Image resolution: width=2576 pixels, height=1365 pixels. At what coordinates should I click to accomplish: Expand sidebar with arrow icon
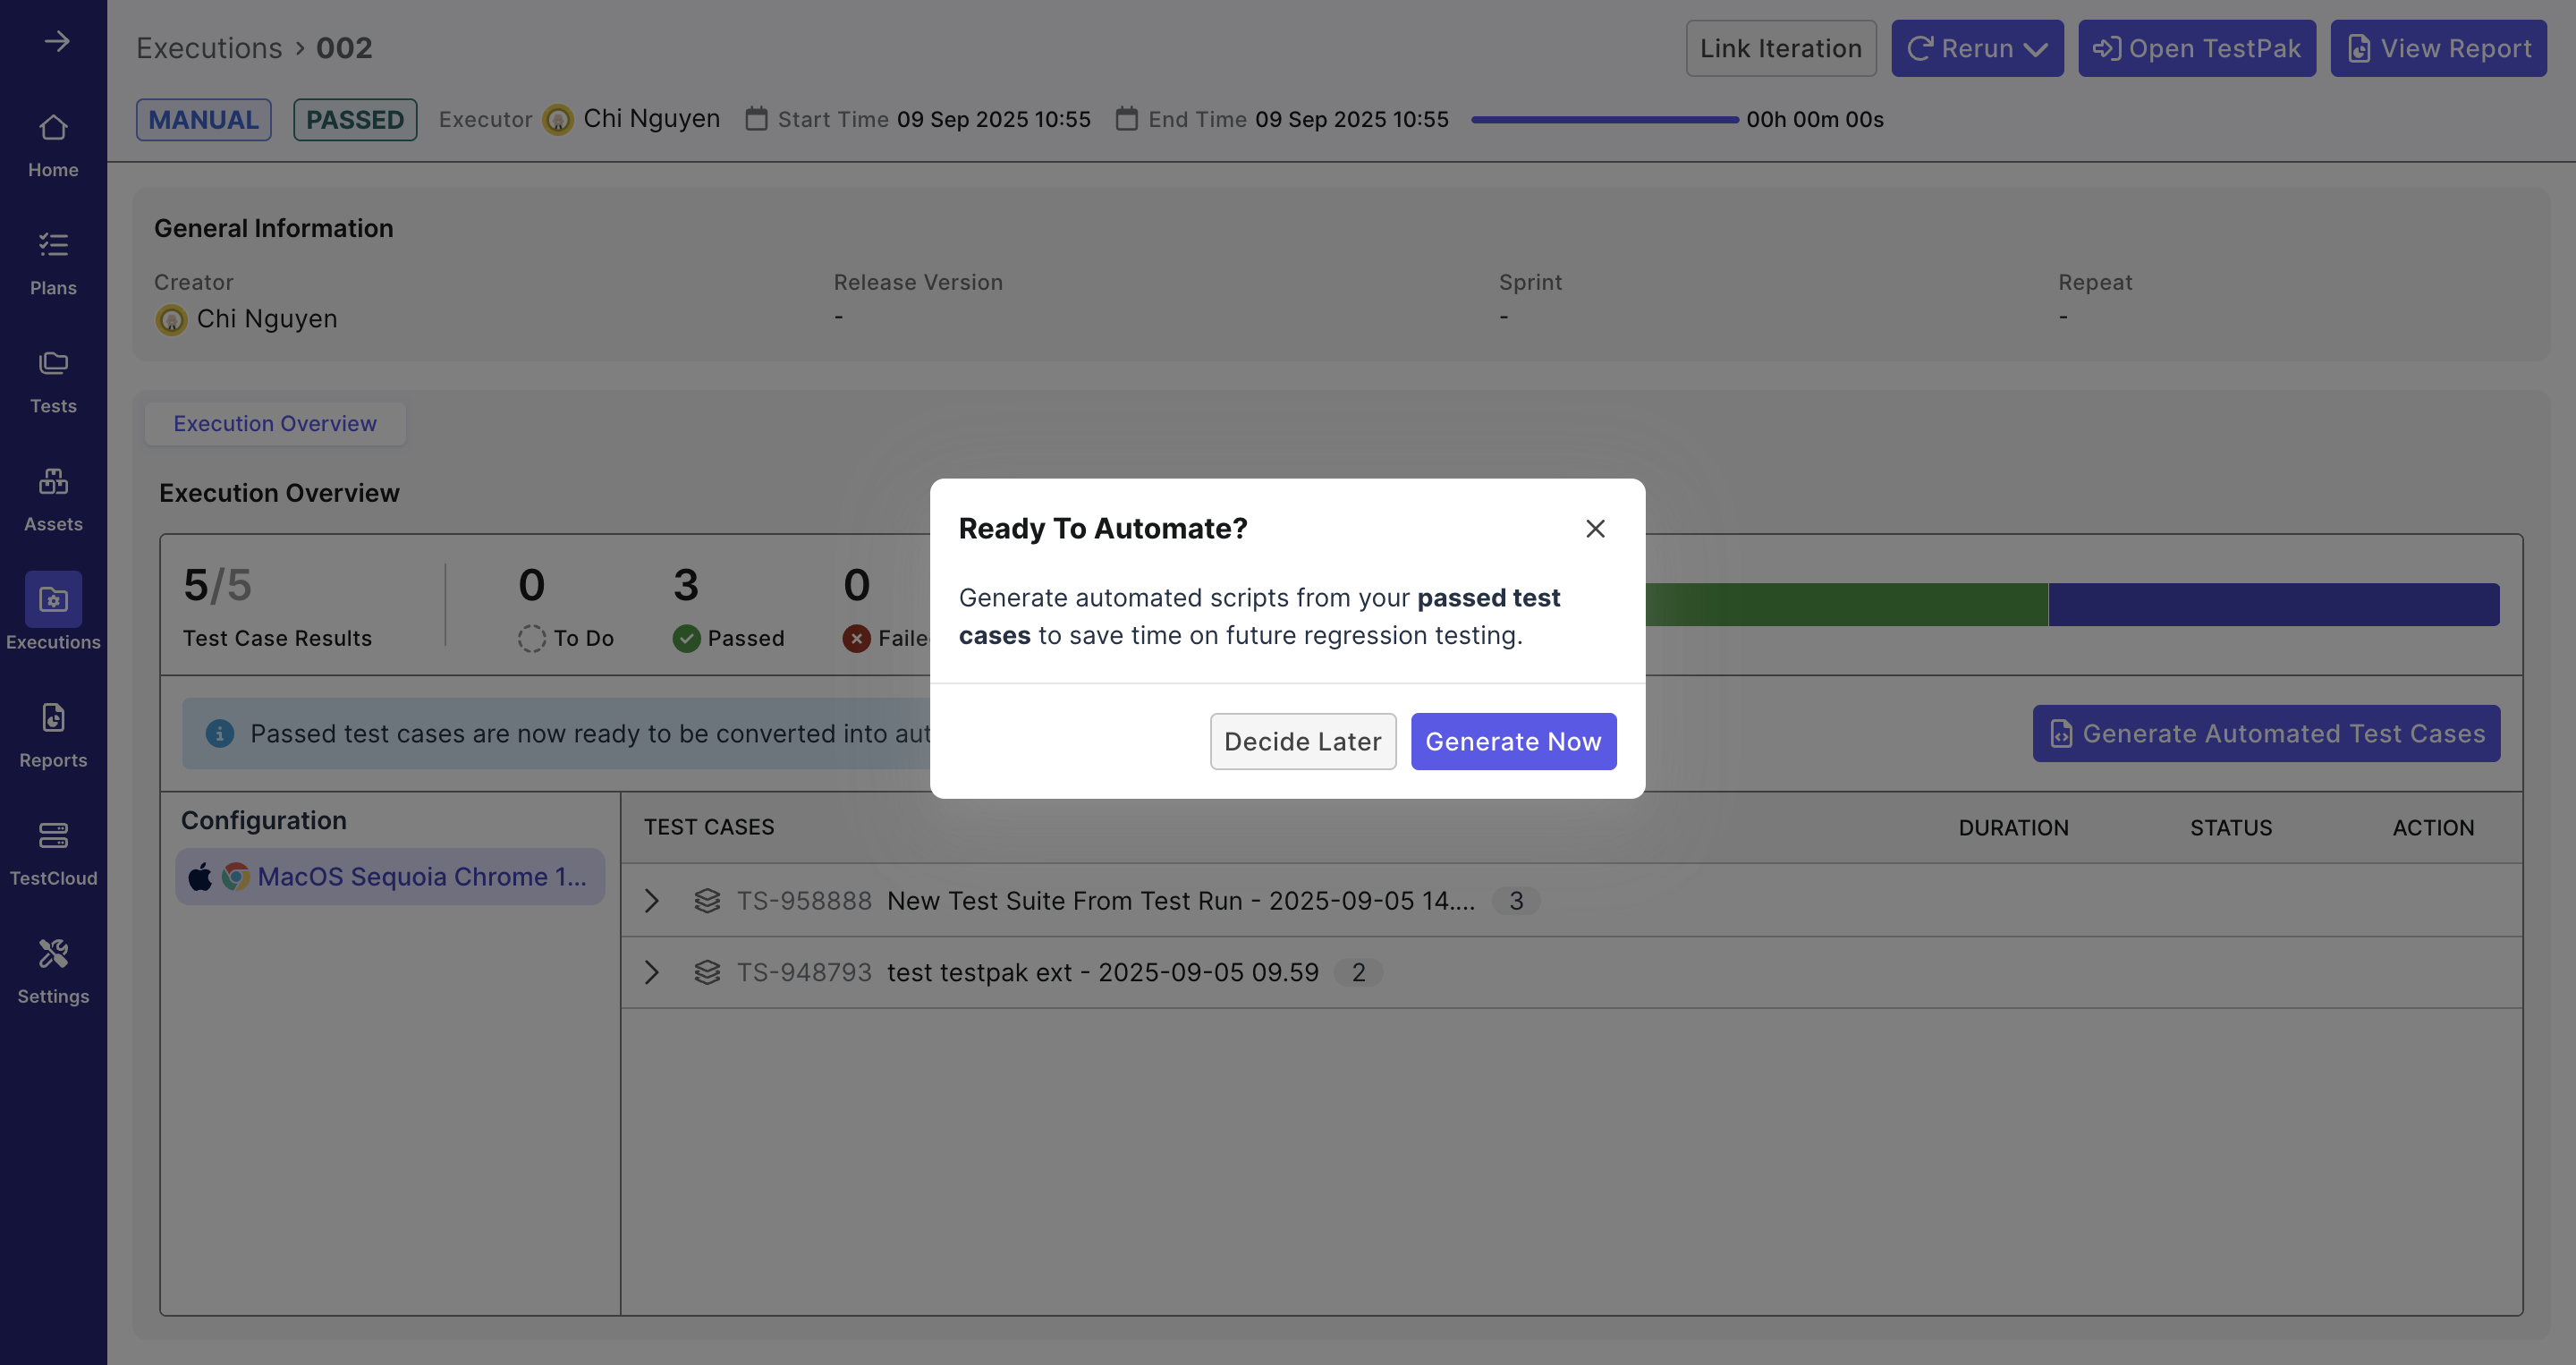(x=56, y=41)
